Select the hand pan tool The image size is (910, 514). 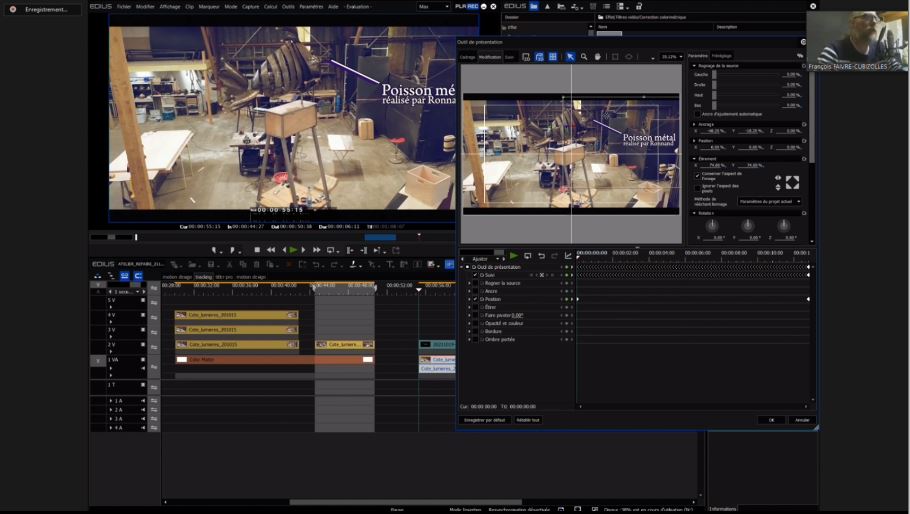pos(597,57)
